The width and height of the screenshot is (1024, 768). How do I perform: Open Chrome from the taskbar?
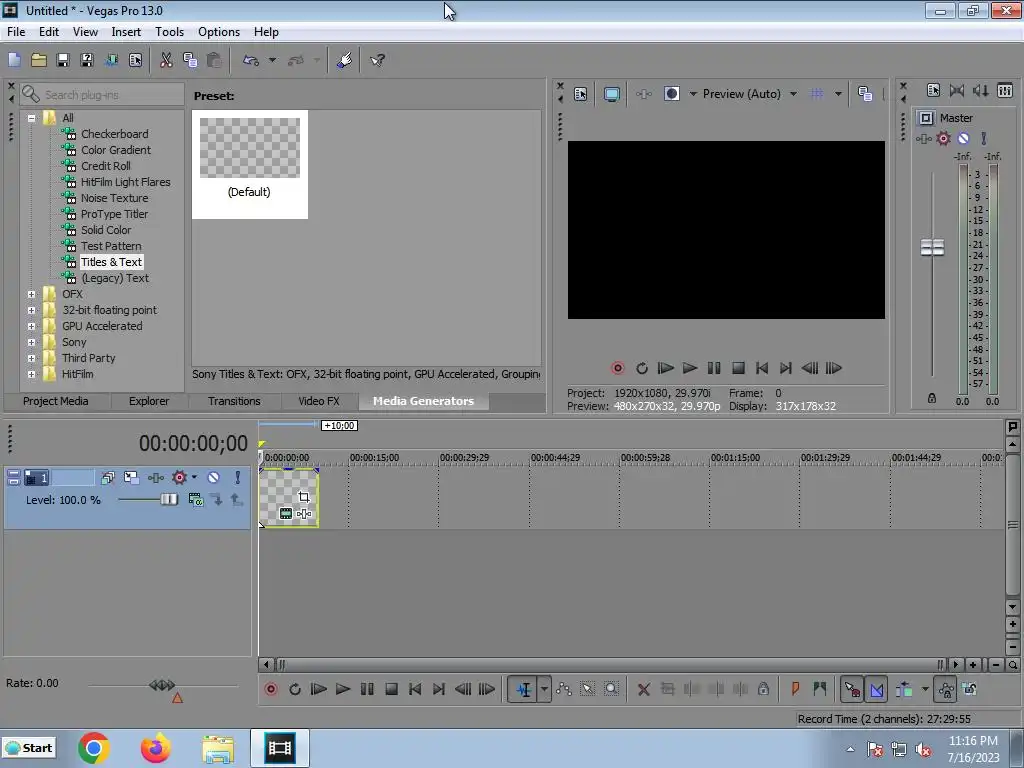[93, 748]
